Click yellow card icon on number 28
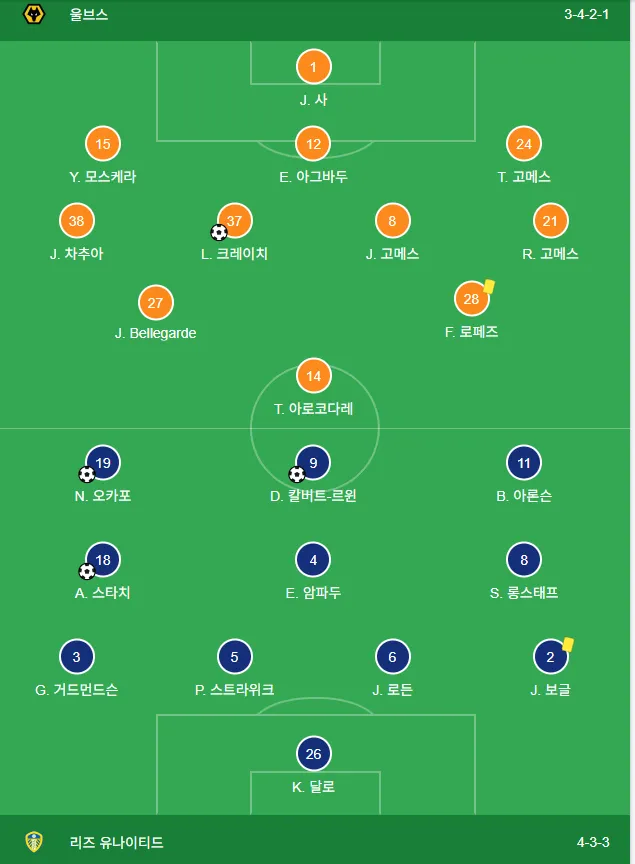This screenshot has width=635, height=864. click(489, 286)
